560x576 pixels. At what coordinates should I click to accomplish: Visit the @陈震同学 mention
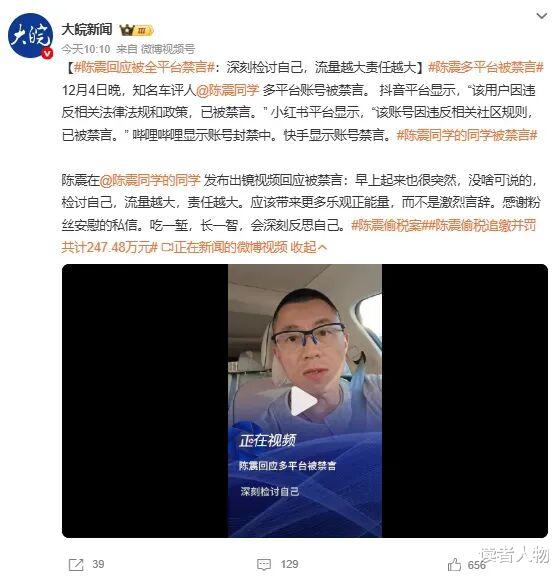coord(227,90)
